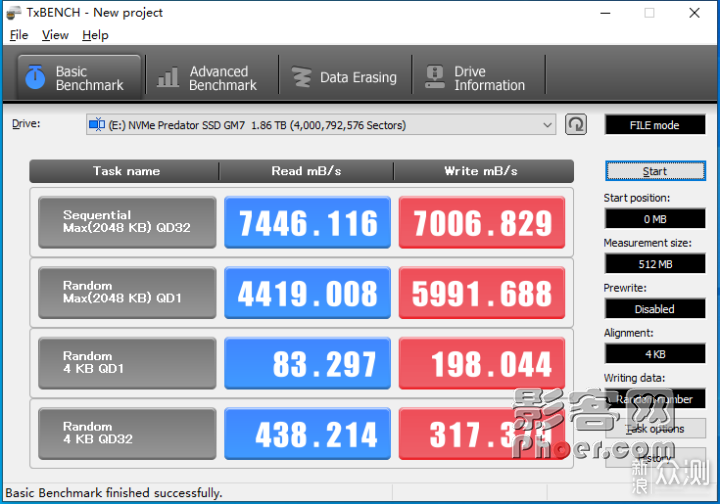Click the FILE mode button
Screen dimensions: 720x504
[655, 125]
